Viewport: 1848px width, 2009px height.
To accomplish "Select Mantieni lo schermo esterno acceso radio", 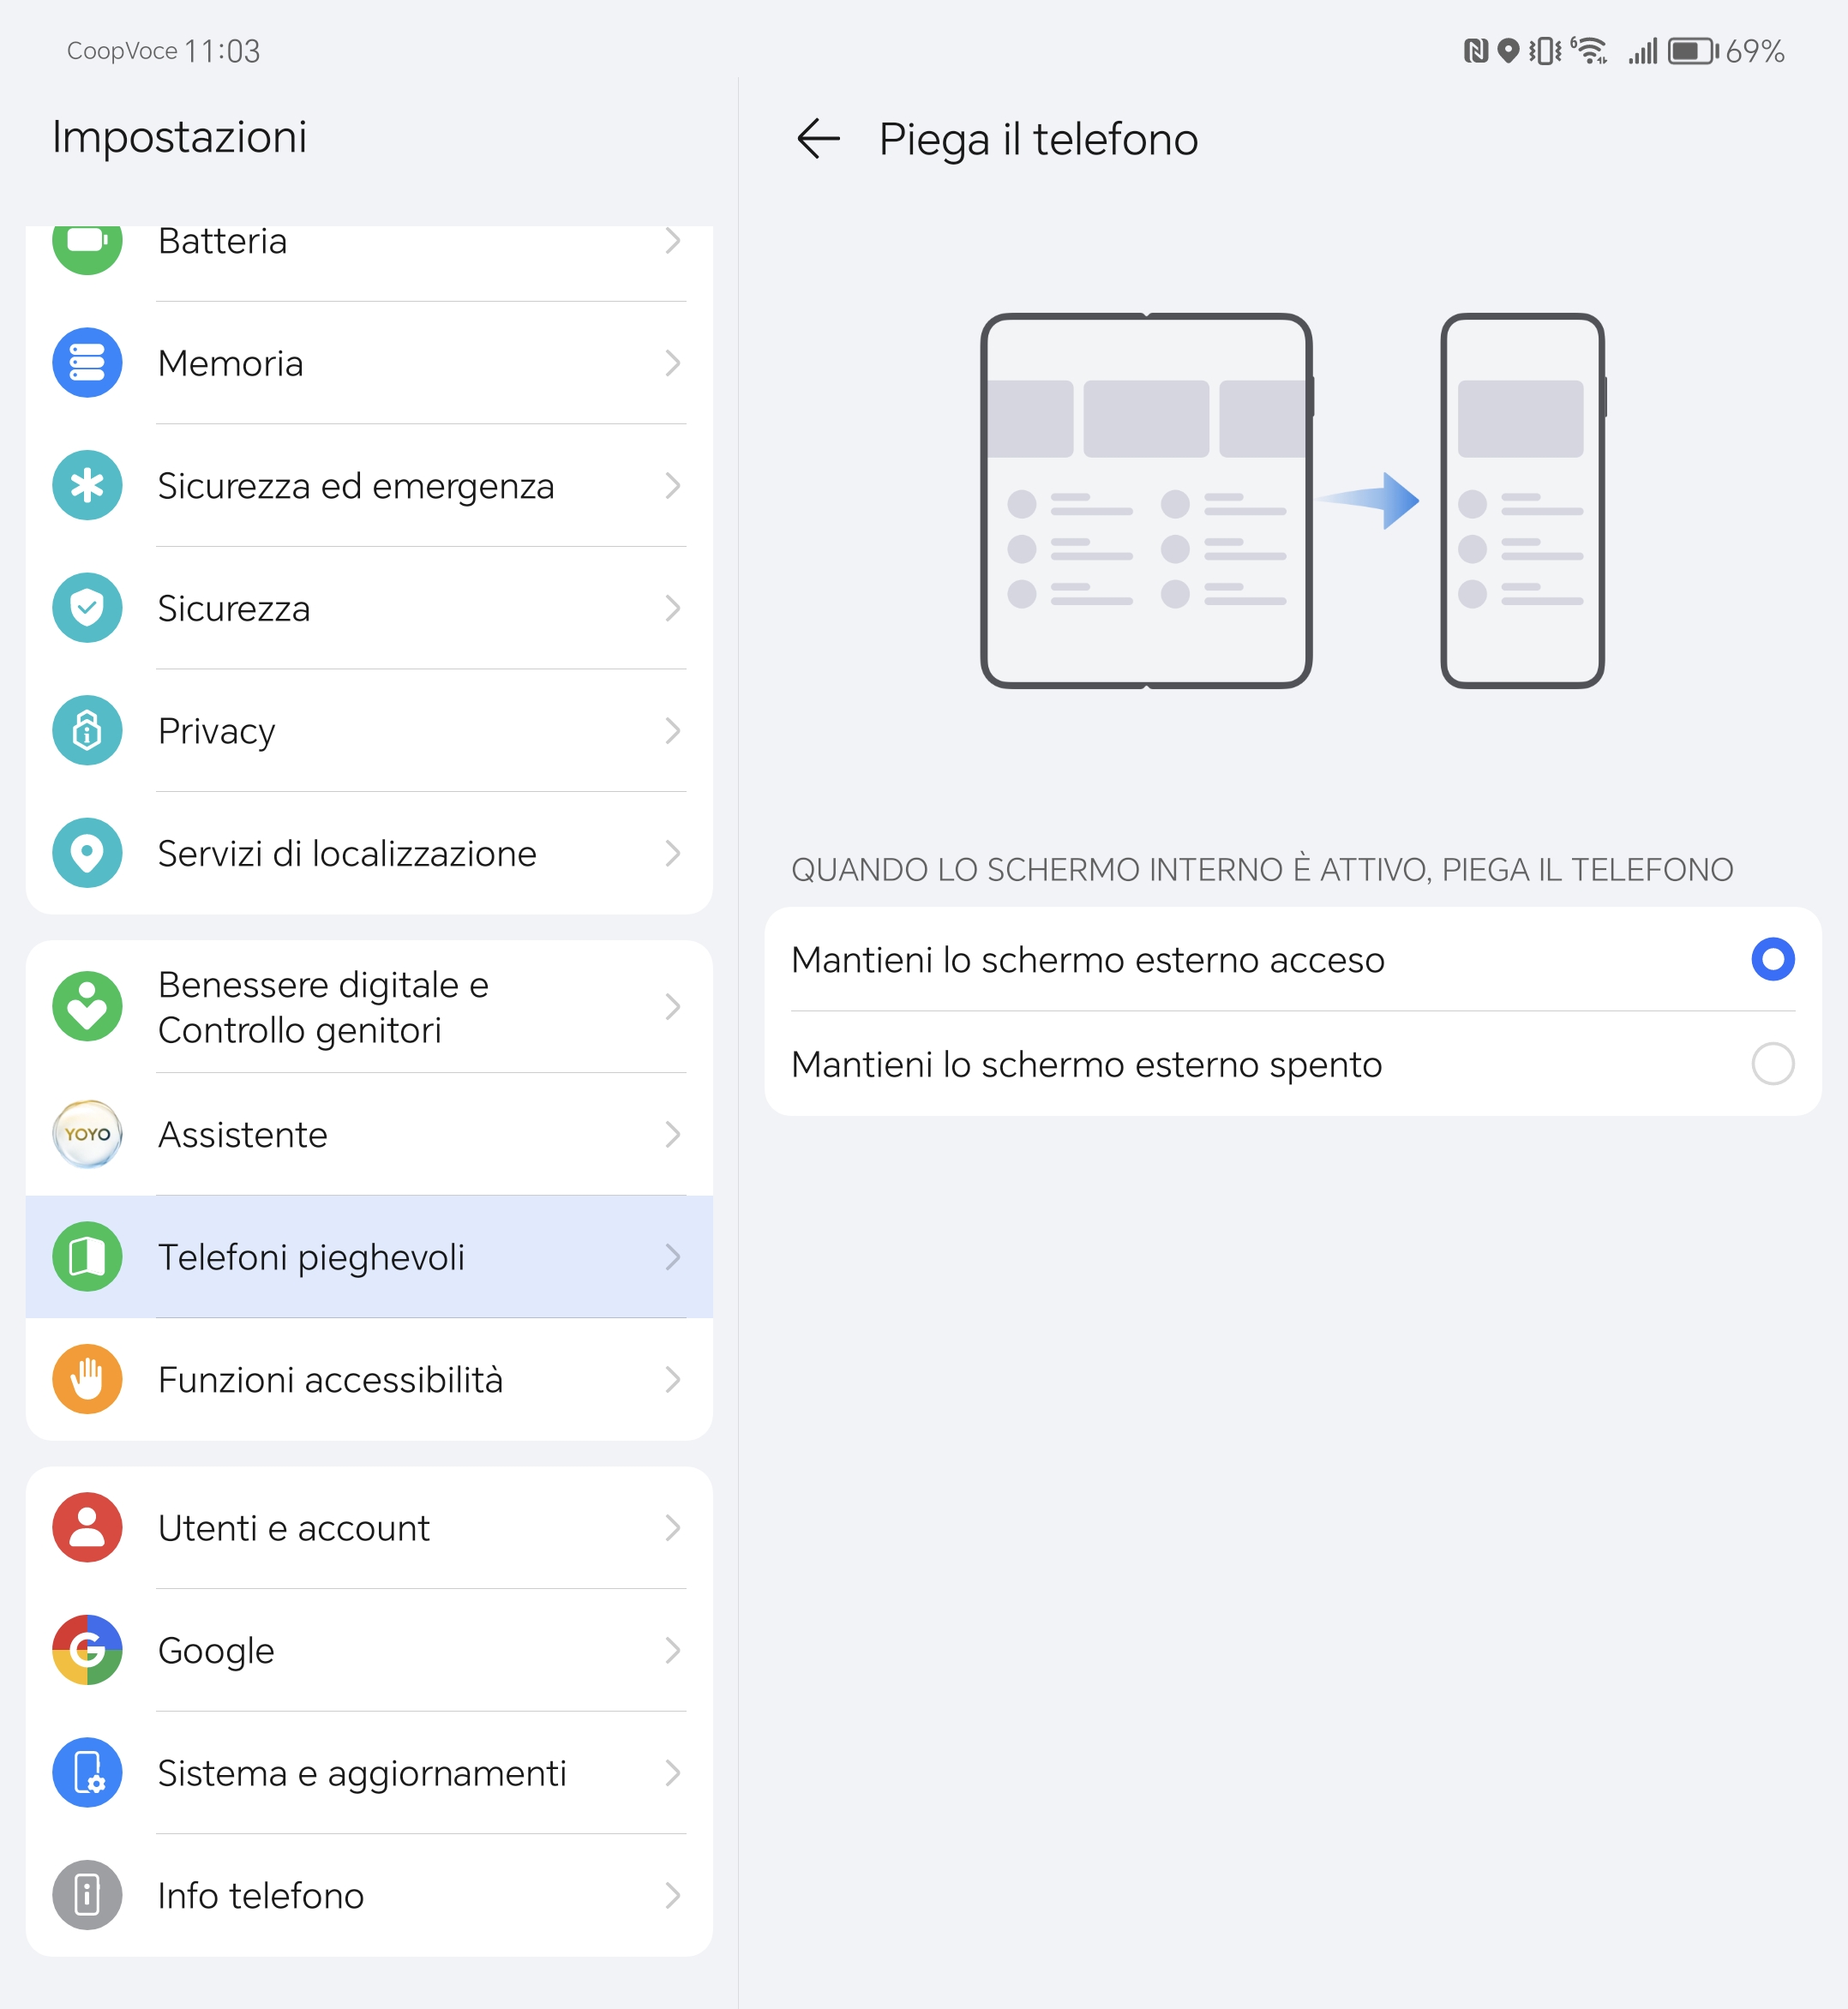I will [1772, 959].
